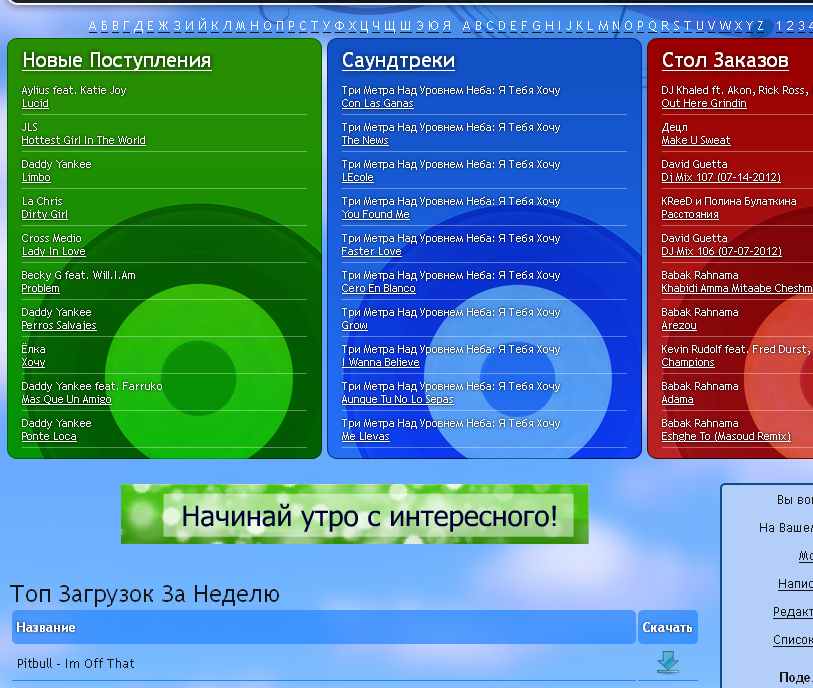
Task: Go to the Champions song link
Action: (687, 363)
